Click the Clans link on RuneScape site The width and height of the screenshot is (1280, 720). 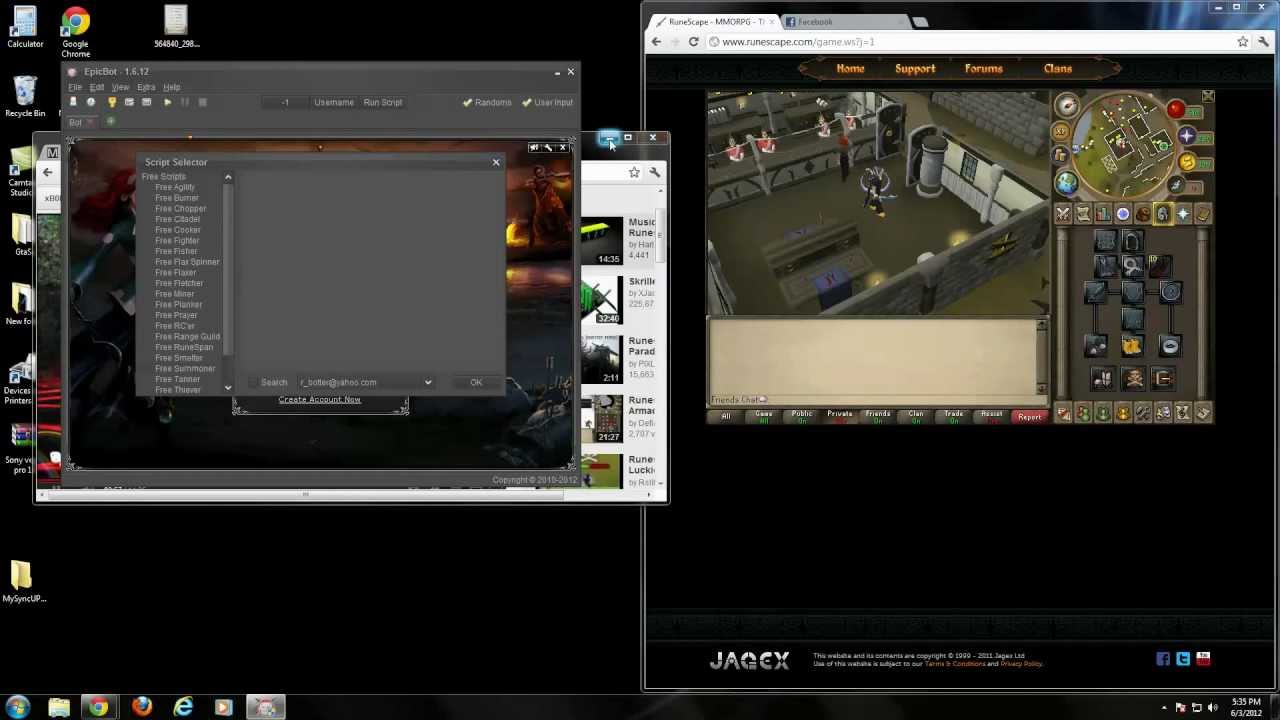(x=1058, y=69)
